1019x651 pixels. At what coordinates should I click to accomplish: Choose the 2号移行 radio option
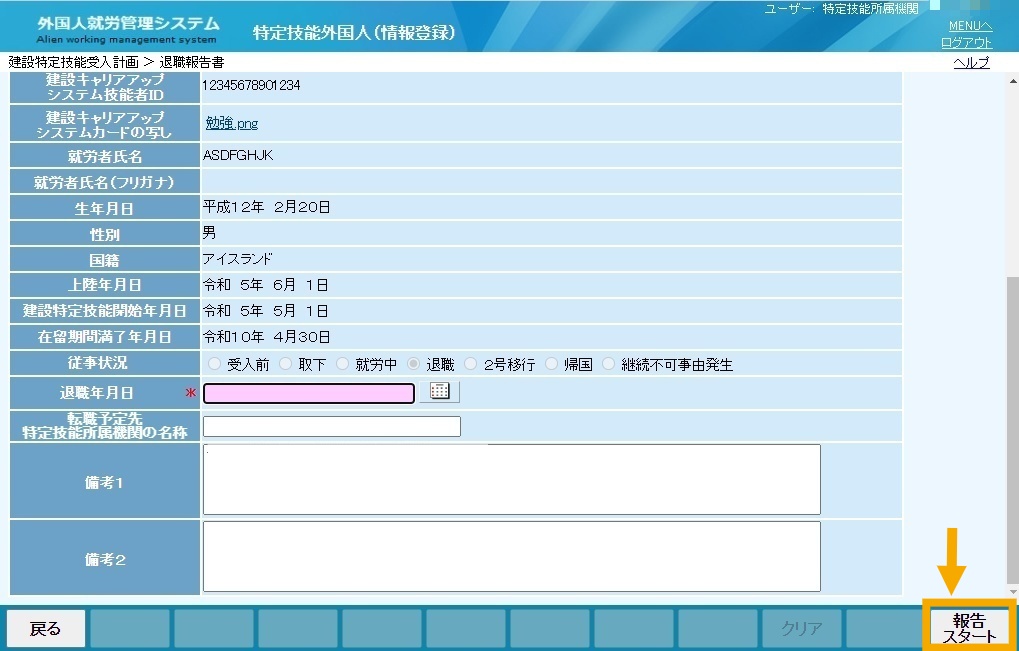pyautogui.click(x=471, y=364)
